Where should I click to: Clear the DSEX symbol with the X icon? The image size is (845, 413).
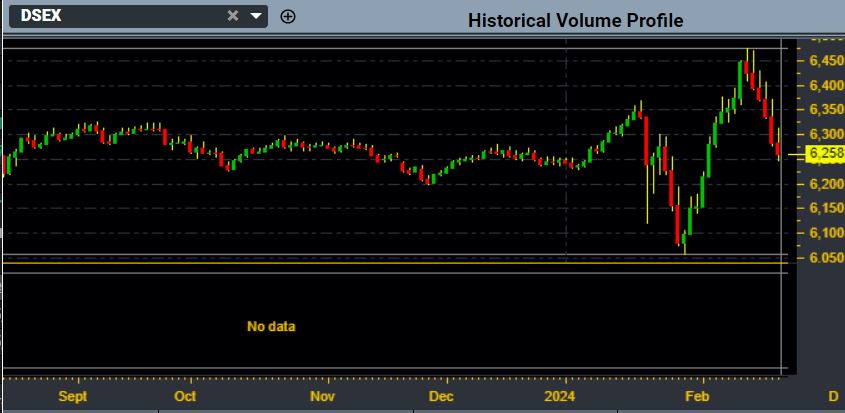coord(233,16)
